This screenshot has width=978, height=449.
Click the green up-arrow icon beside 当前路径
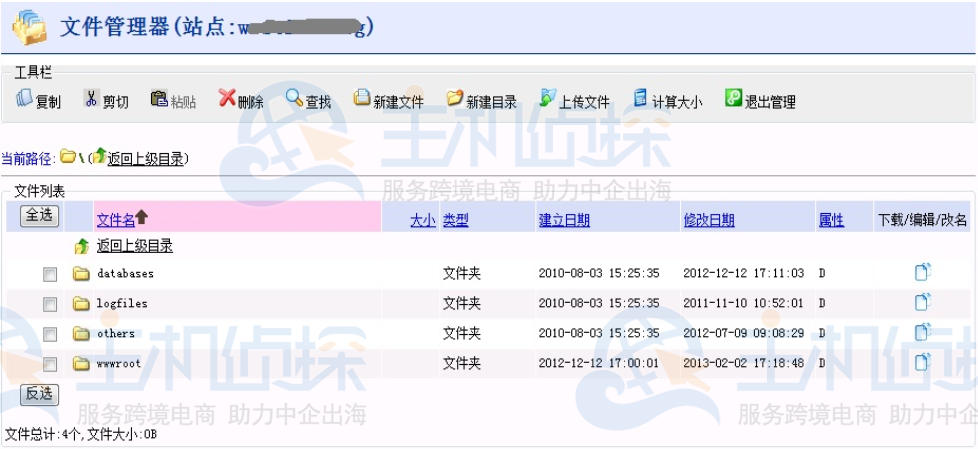100,157
